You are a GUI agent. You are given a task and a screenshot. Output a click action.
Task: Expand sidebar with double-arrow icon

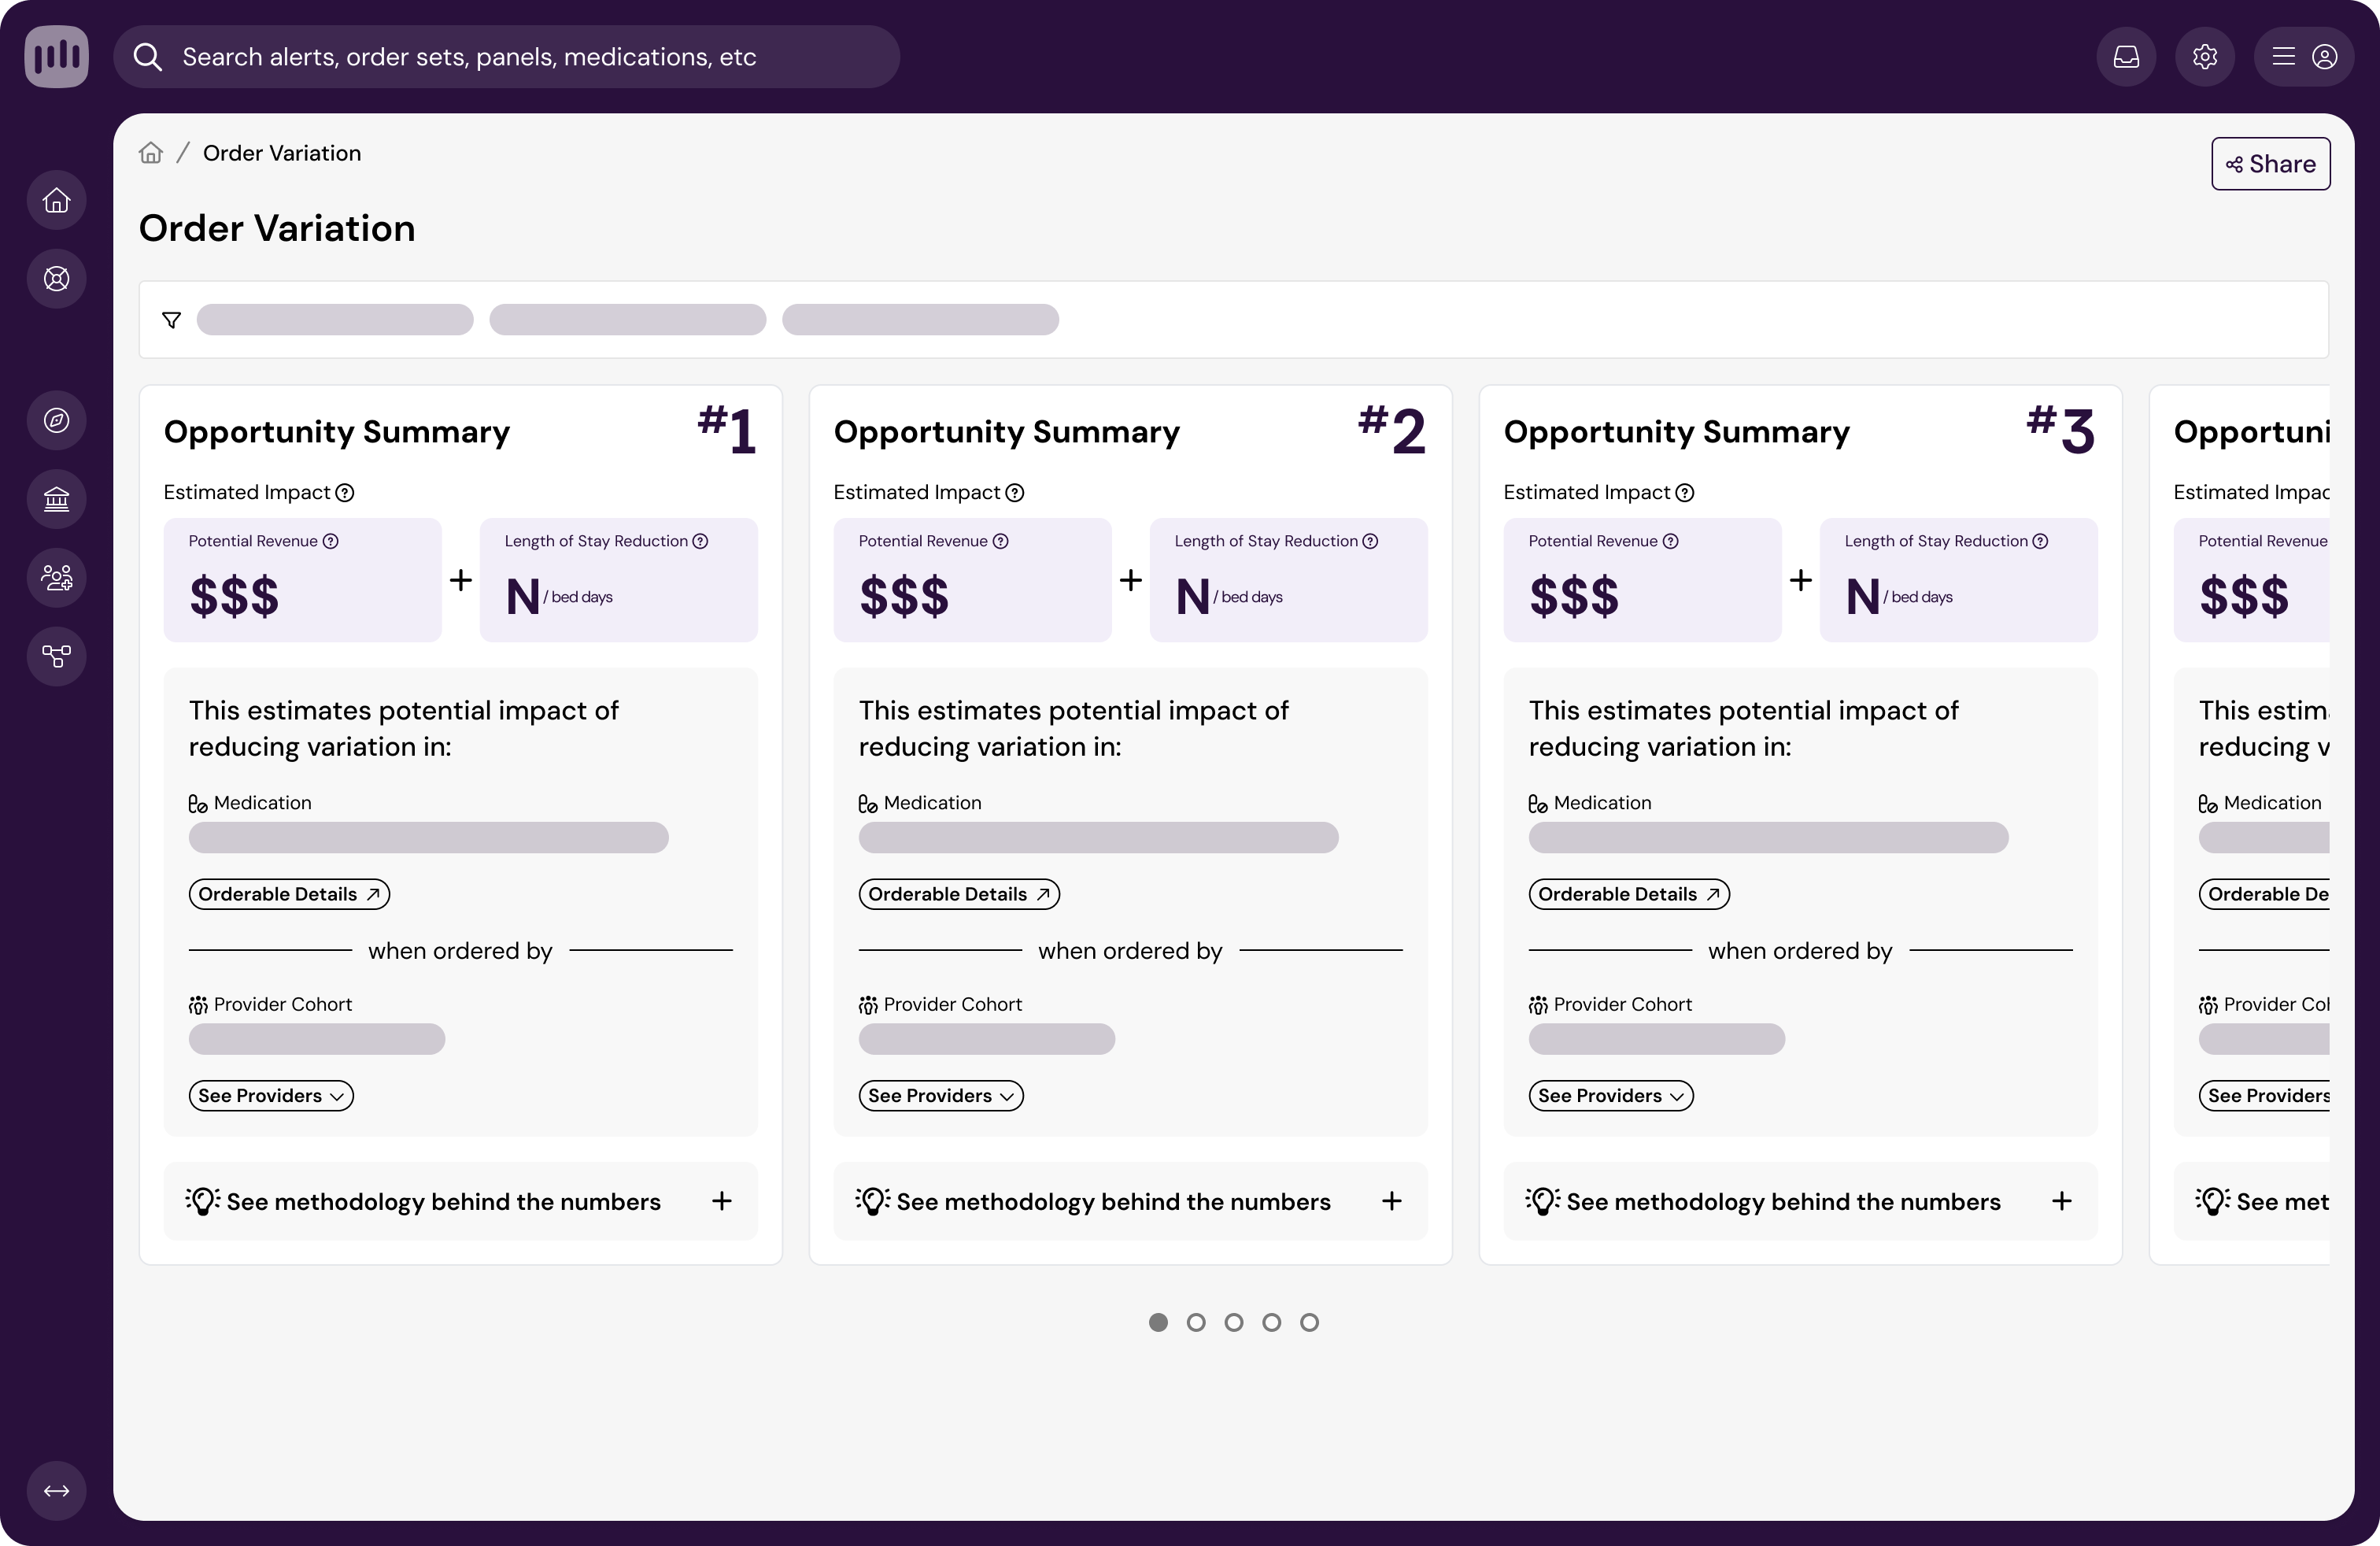pyautogui.click(x=57, y=1491)
